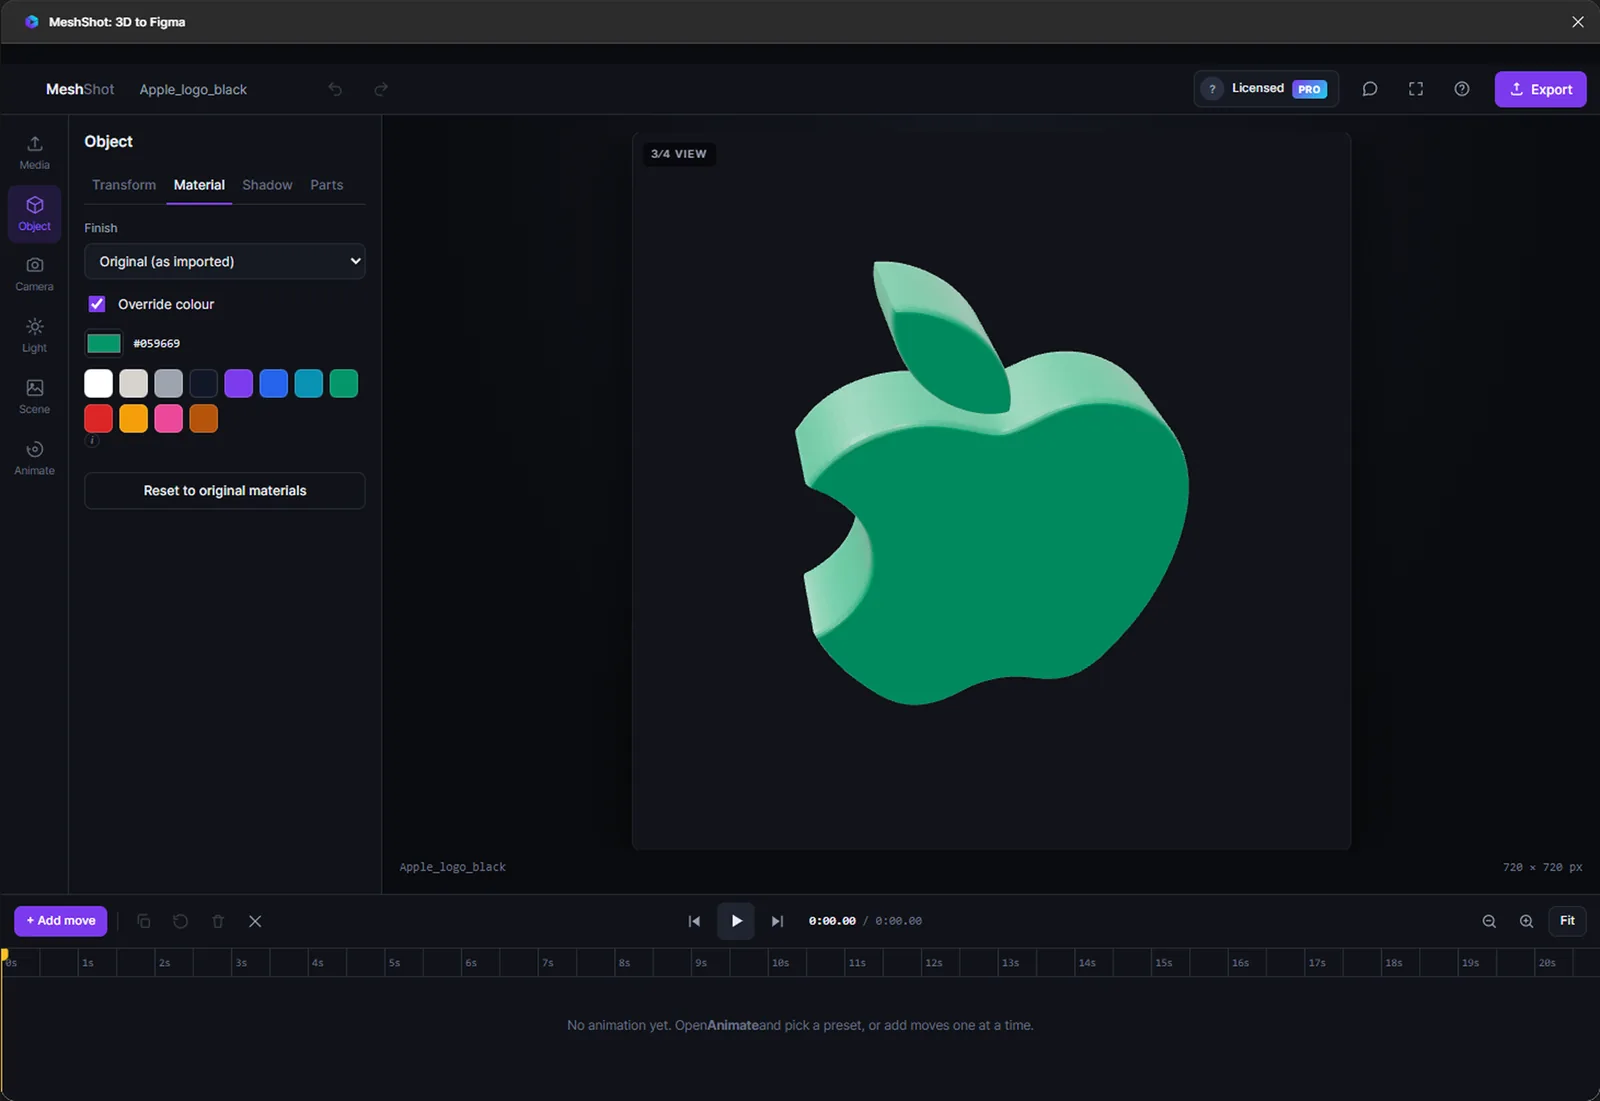Skip to animation end
This screenshot has width=1600, height=1101.
(777, 921)
